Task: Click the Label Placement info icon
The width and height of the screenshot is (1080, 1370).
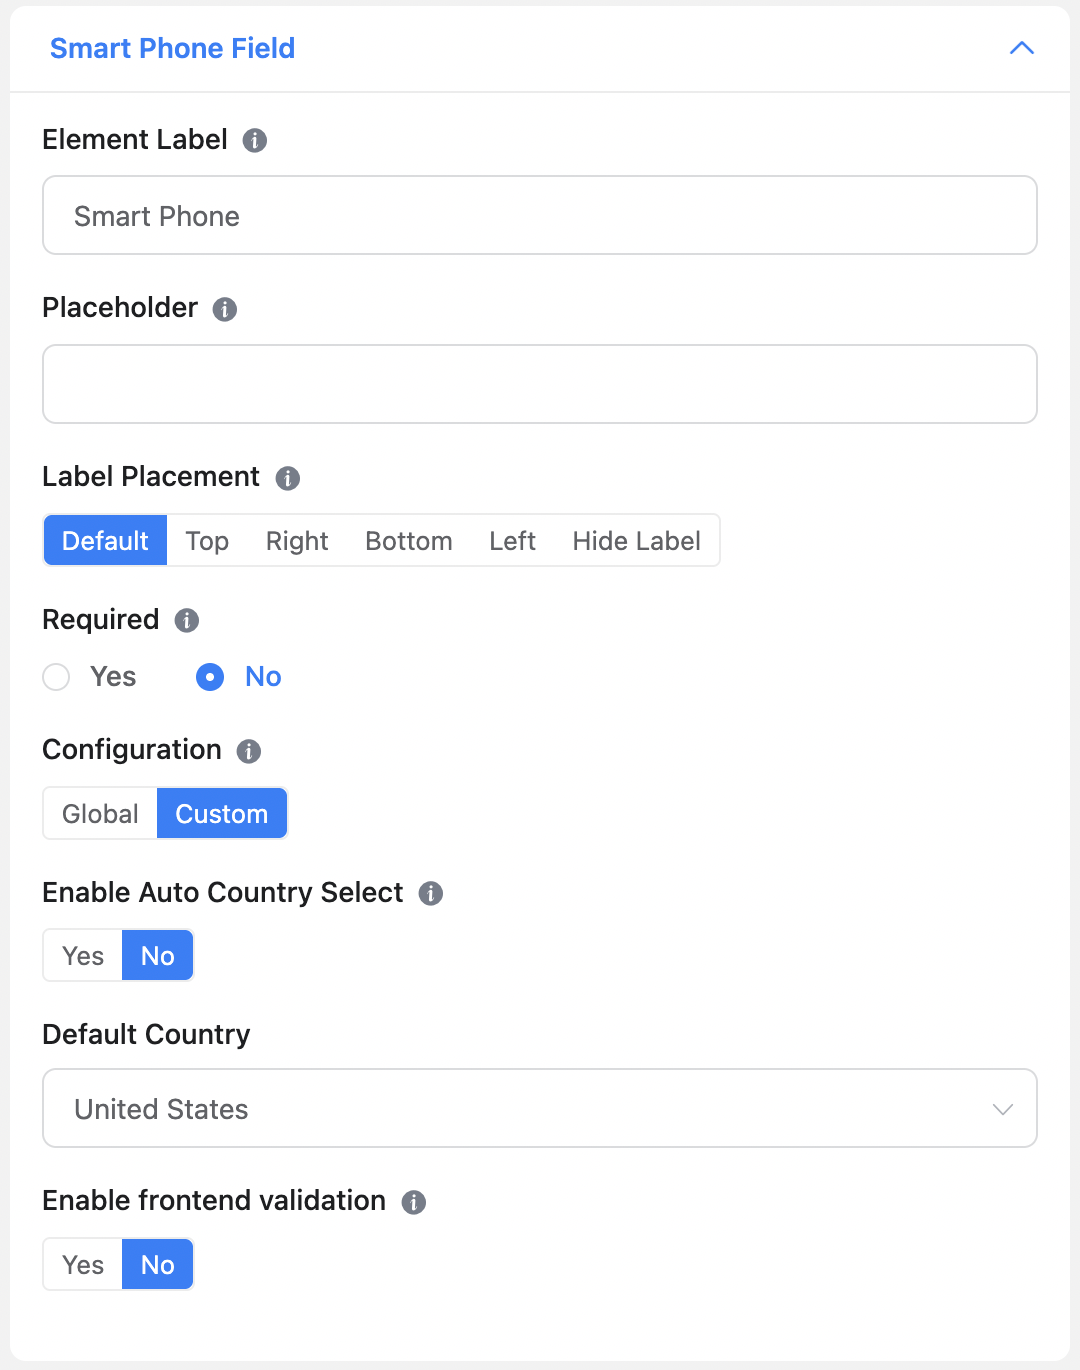Action: [x=287, y=478]
